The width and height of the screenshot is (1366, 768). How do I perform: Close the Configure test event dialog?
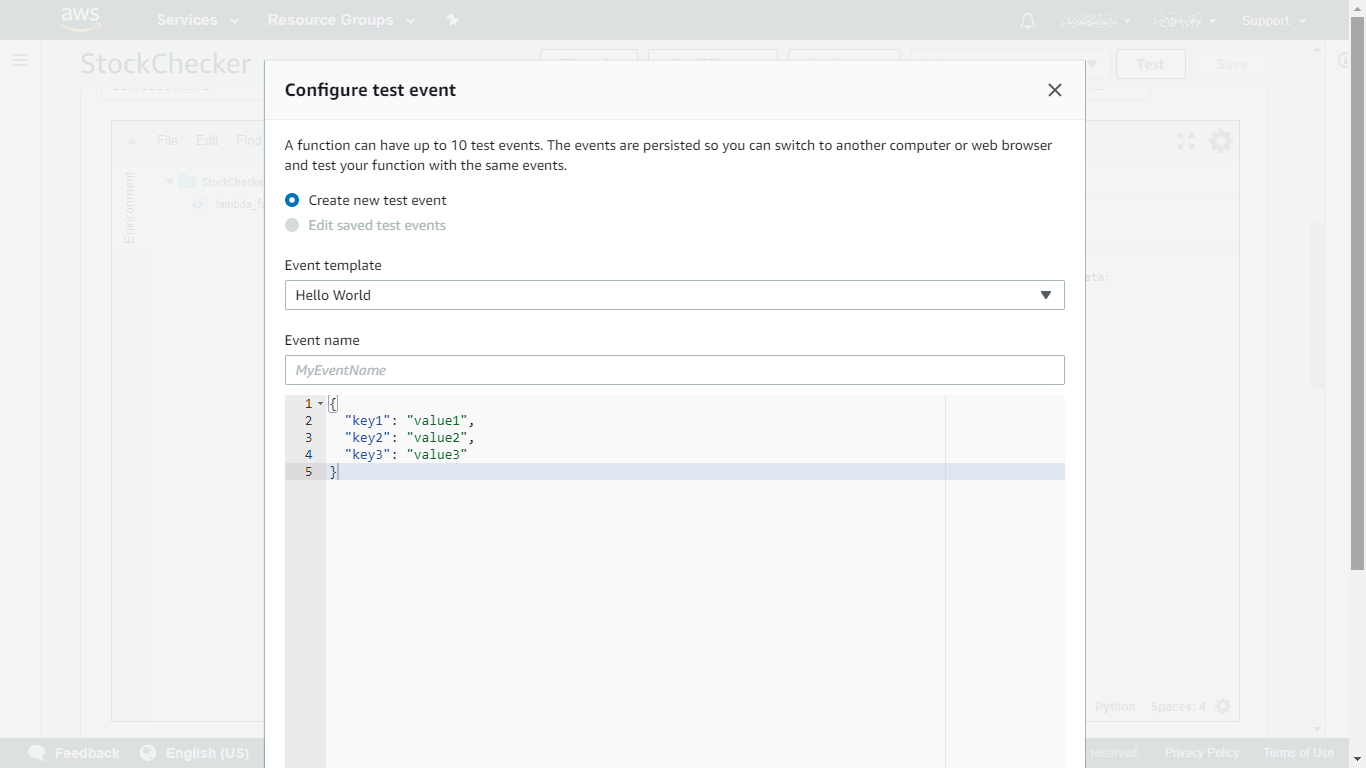(x=1054, y=90)
